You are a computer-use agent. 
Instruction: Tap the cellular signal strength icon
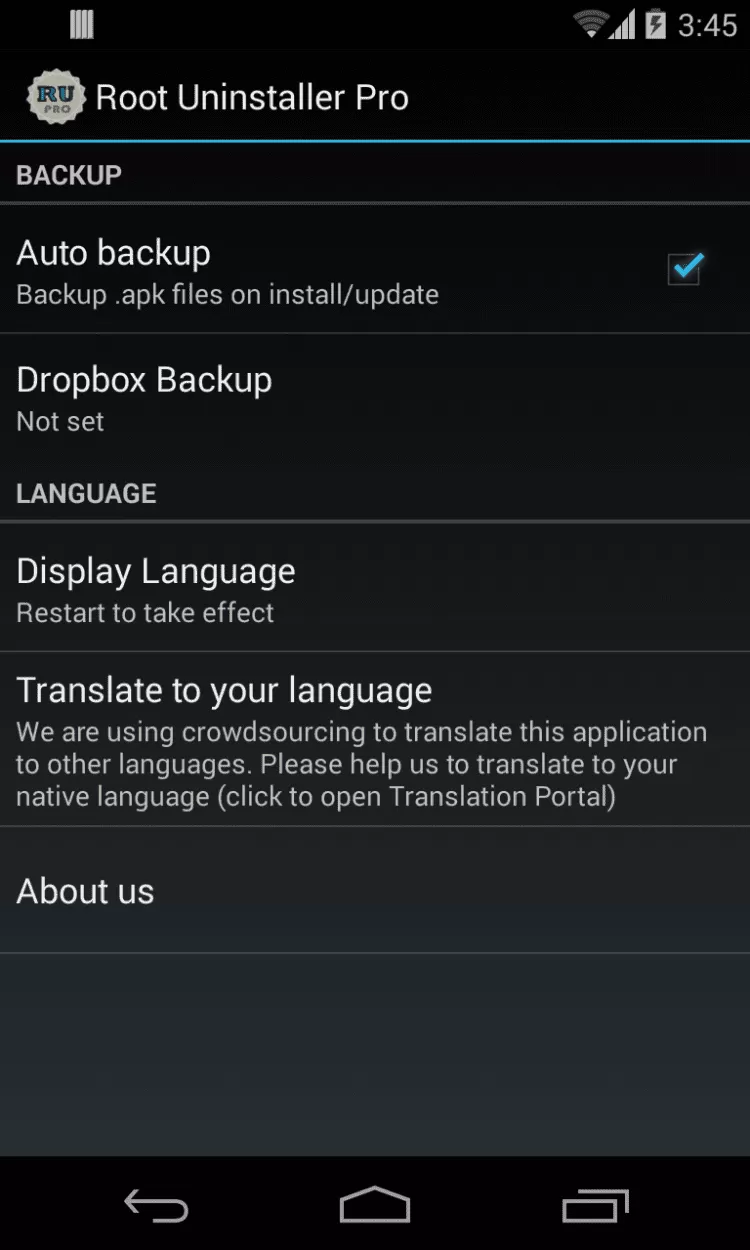tap(623, 25)
